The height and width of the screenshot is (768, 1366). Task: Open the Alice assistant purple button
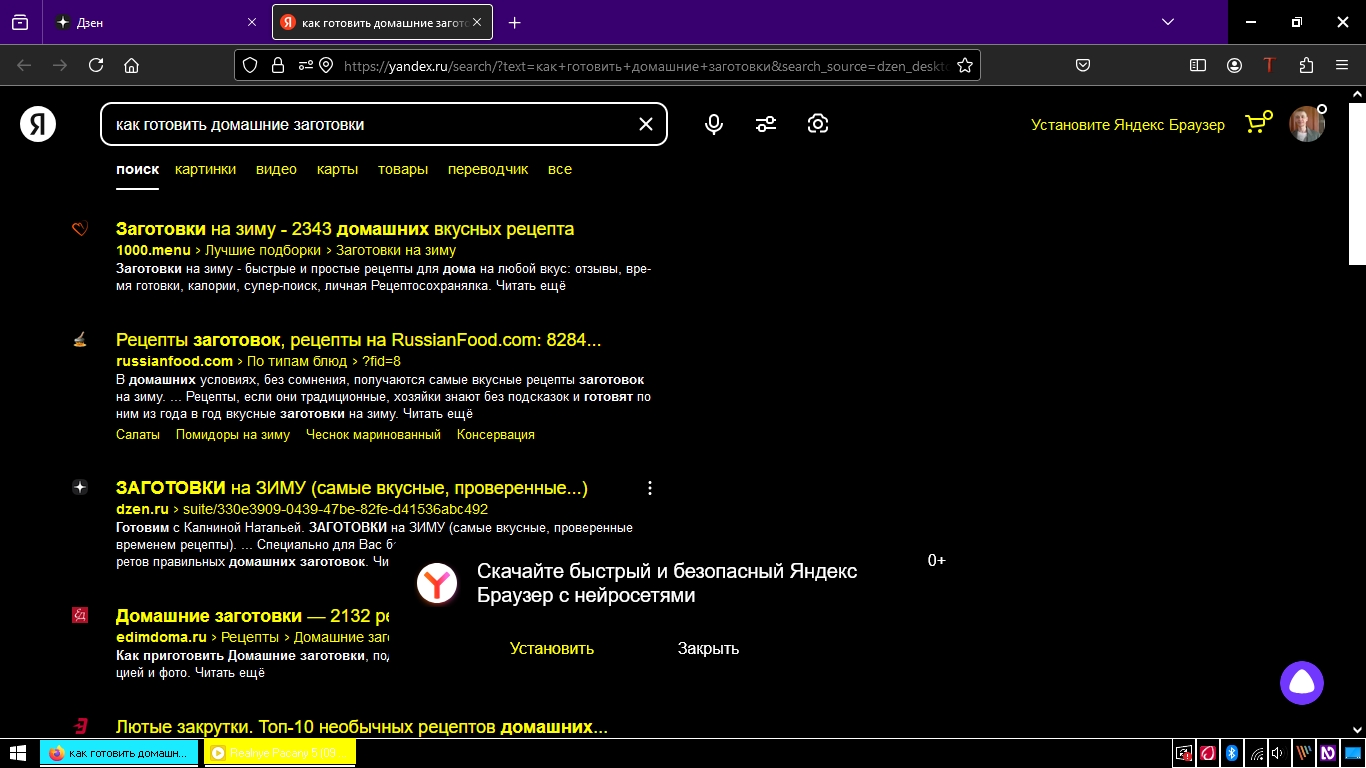(1302, 683)
